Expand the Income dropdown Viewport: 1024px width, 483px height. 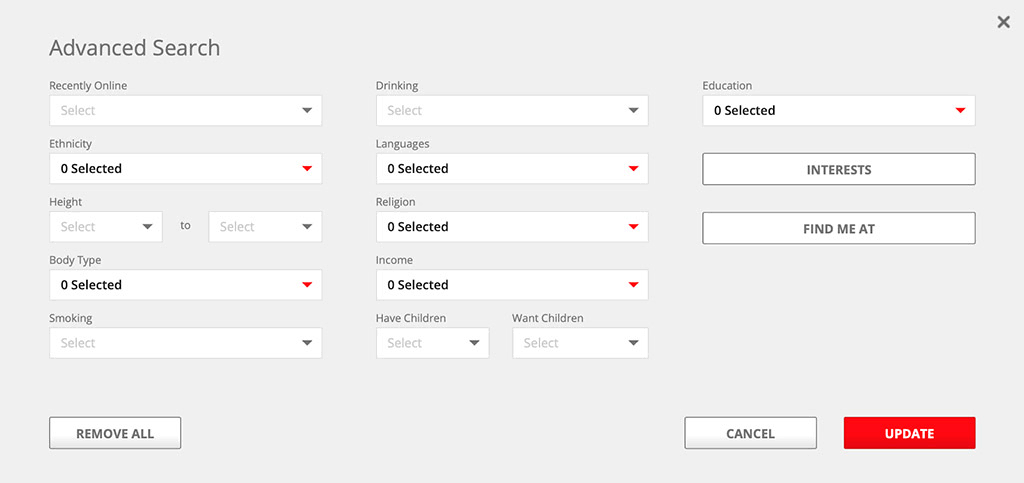click(x=511, y=285)
